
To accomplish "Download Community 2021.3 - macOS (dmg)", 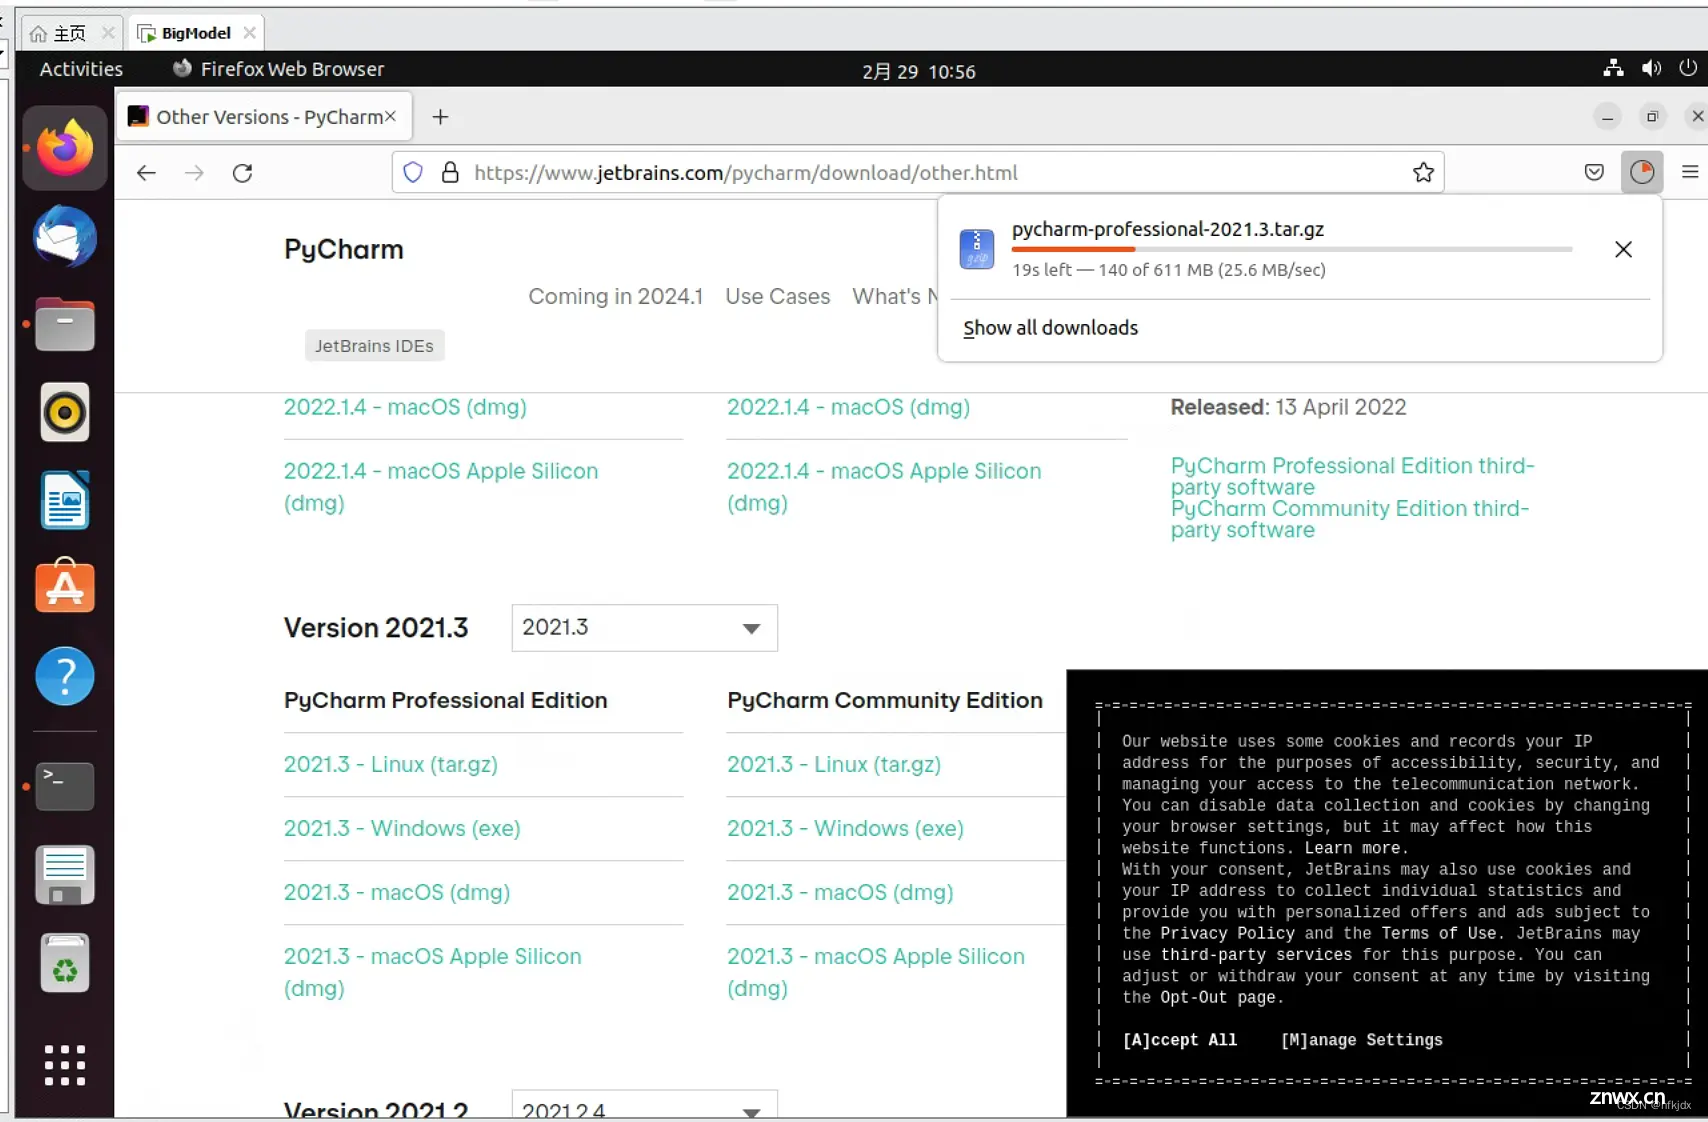I will click(x=840, y=893).
